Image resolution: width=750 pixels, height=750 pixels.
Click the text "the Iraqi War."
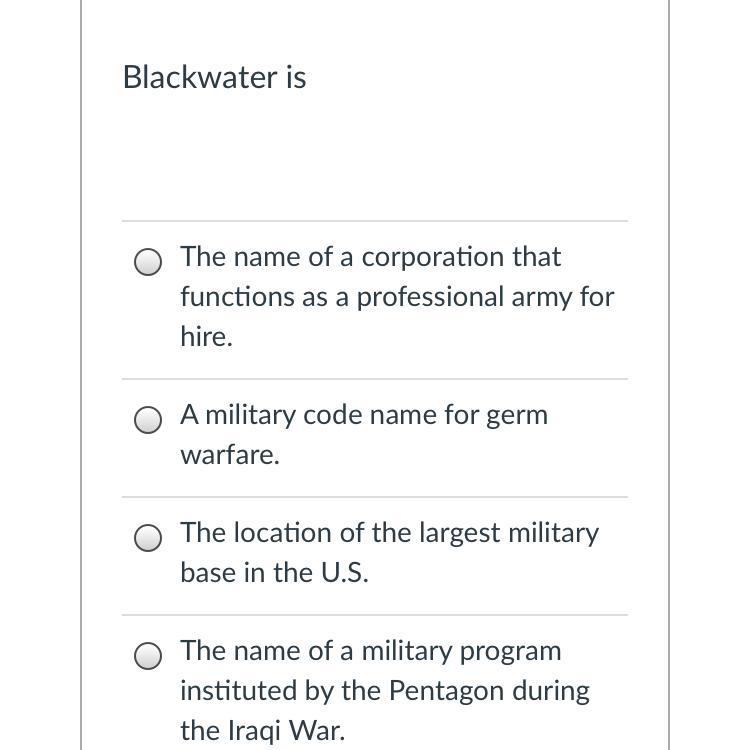pos(262,731)
